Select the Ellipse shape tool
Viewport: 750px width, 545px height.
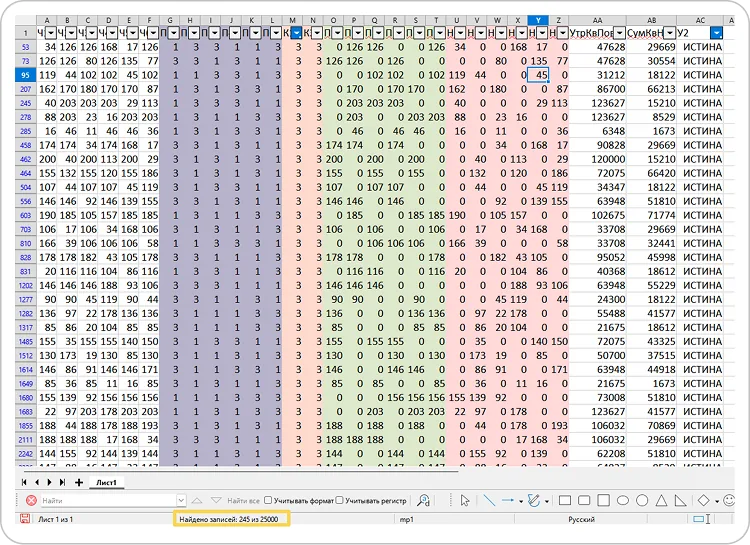(623, 501)
